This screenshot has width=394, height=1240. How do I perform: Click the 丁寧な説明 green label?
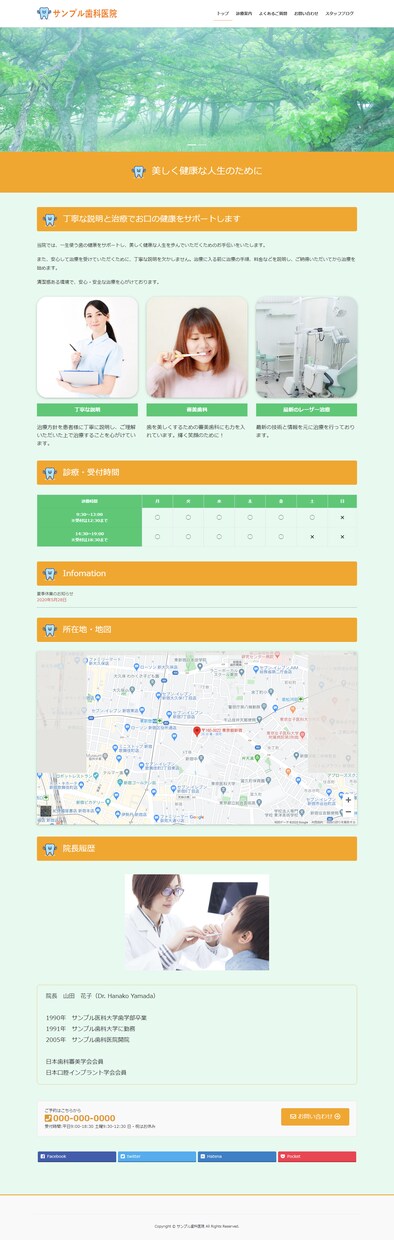coord(87,410)
